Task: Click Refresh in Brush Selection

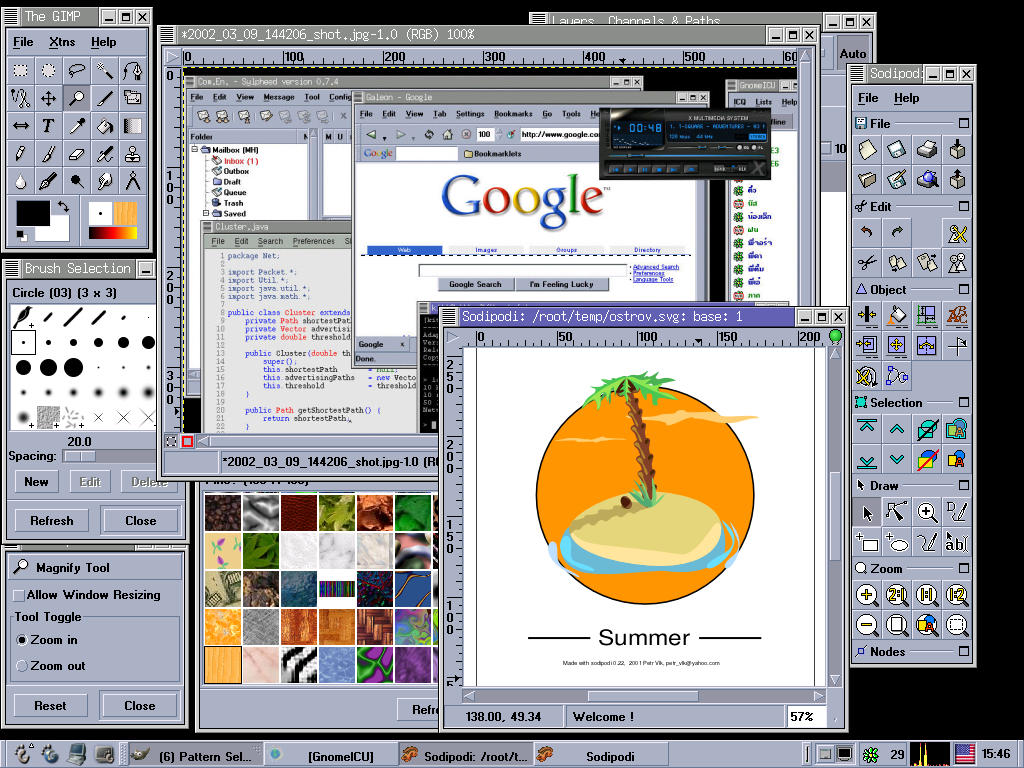Action: coord(52,520)
